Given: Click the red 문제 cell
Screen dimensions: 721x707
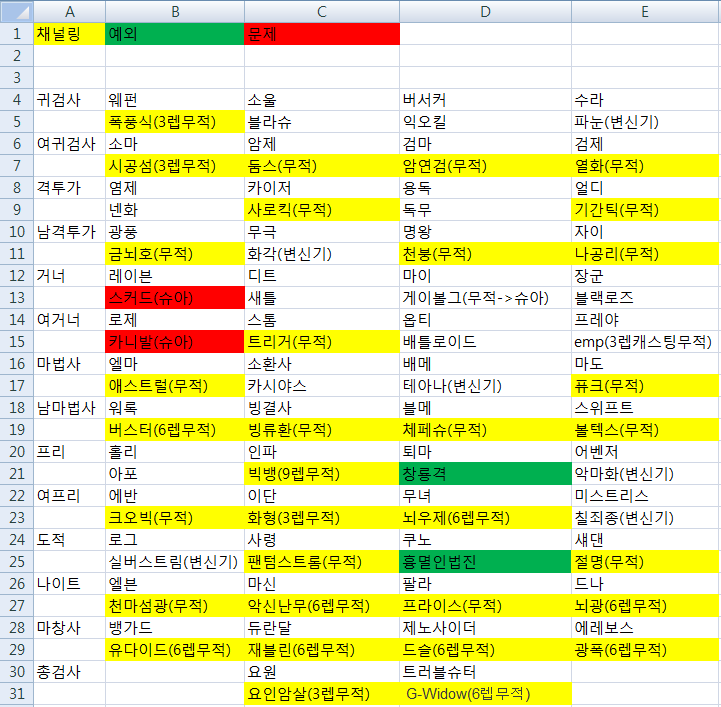Looking at the screenshot, I should 321,34.
